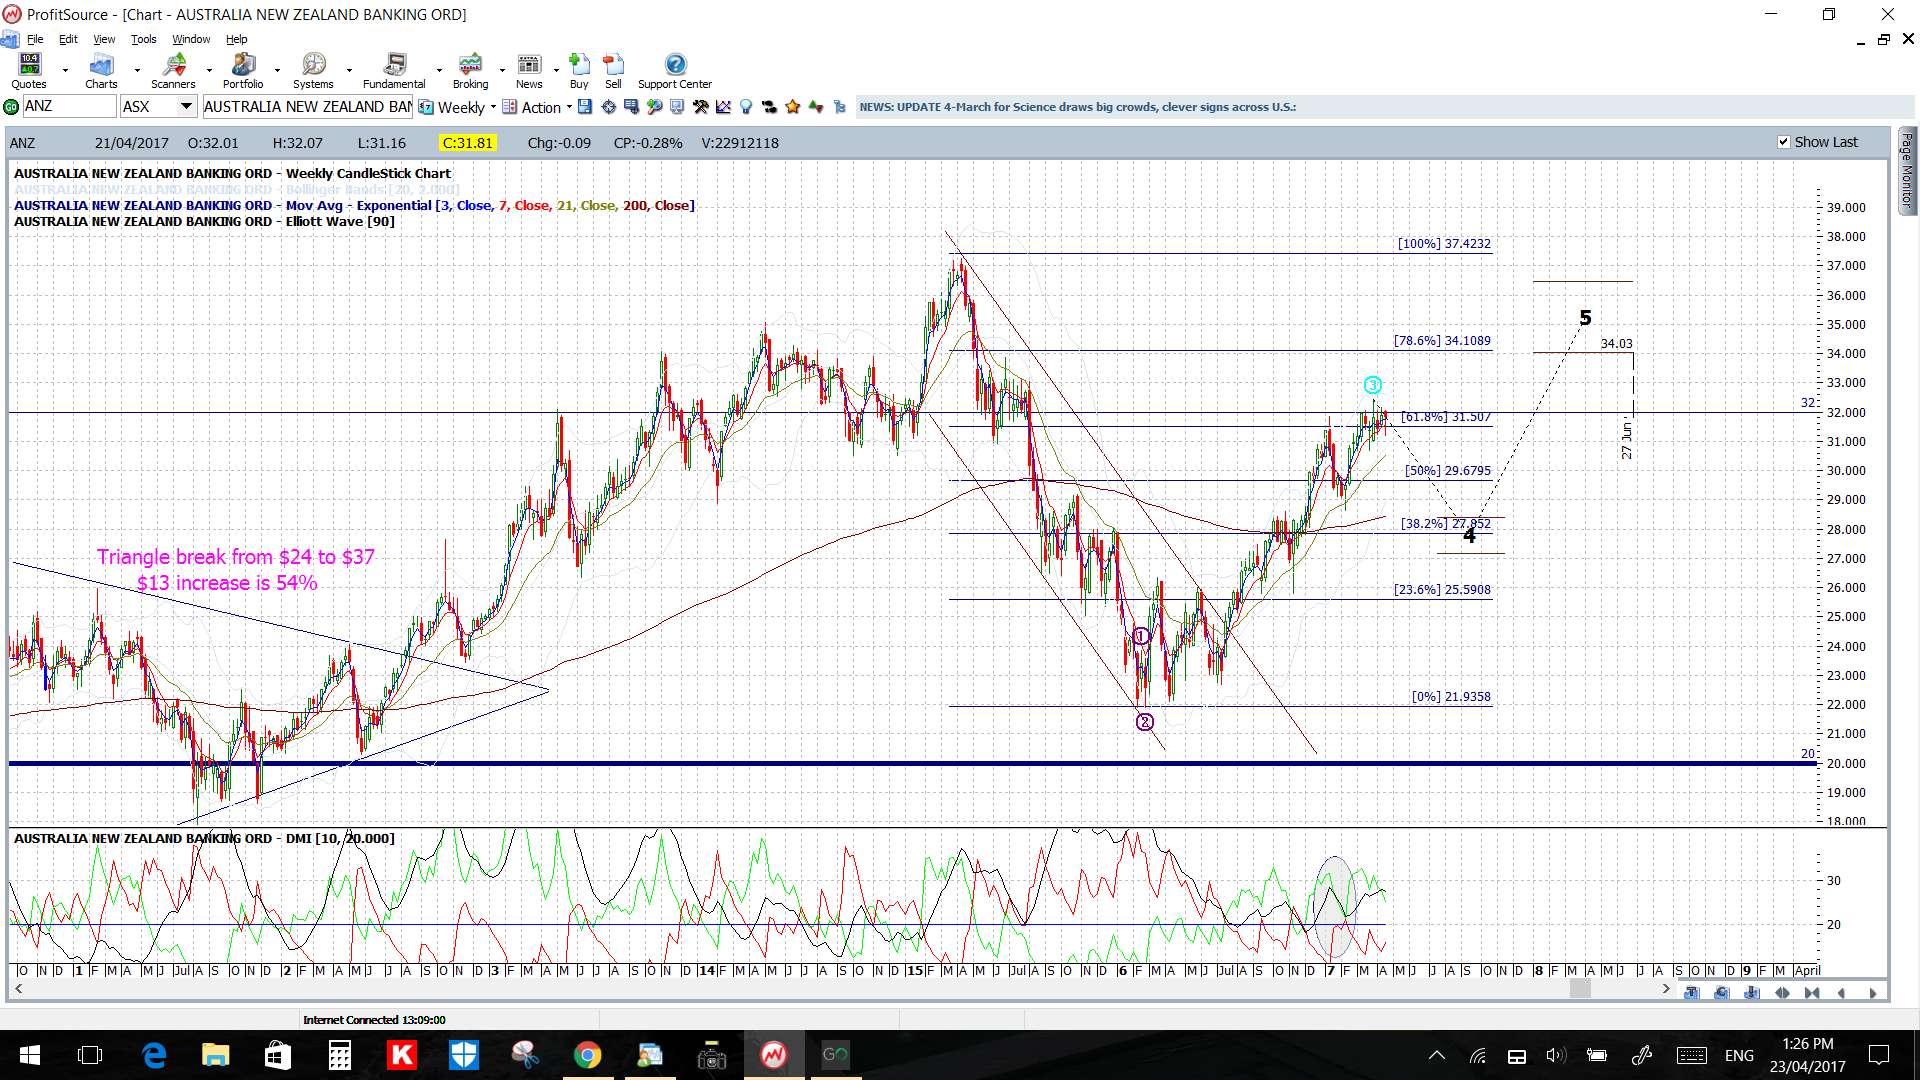Click the news headline ticker about March for Science
Screen dimensions: 1920x1080
[1077, 107]
